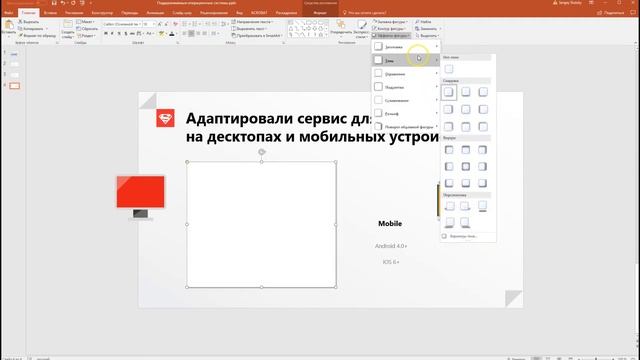This screenshot has height=360, width=640.
Task: Apply inner shadow top preset
Action: pyautogui.click(x=466, y=150)
